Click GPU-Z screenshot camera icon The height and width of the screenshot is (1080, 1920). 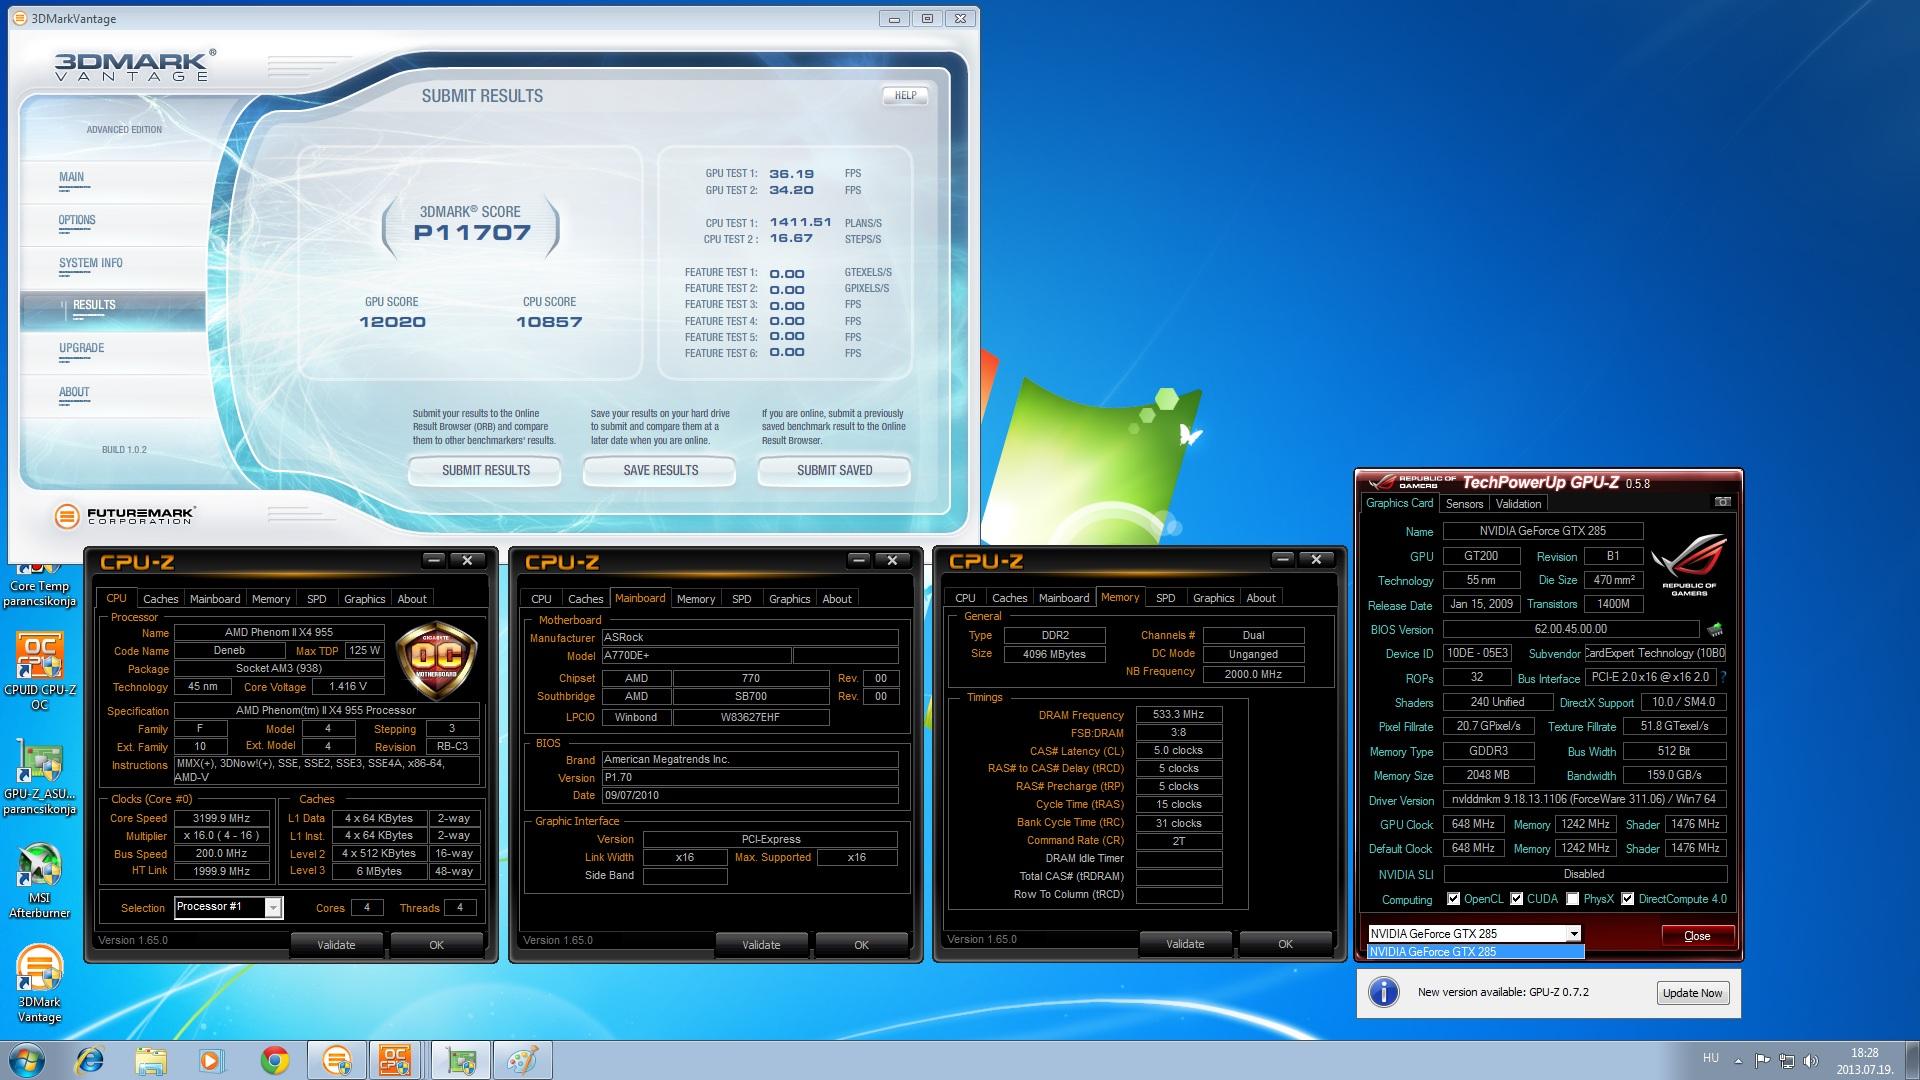1722,502
